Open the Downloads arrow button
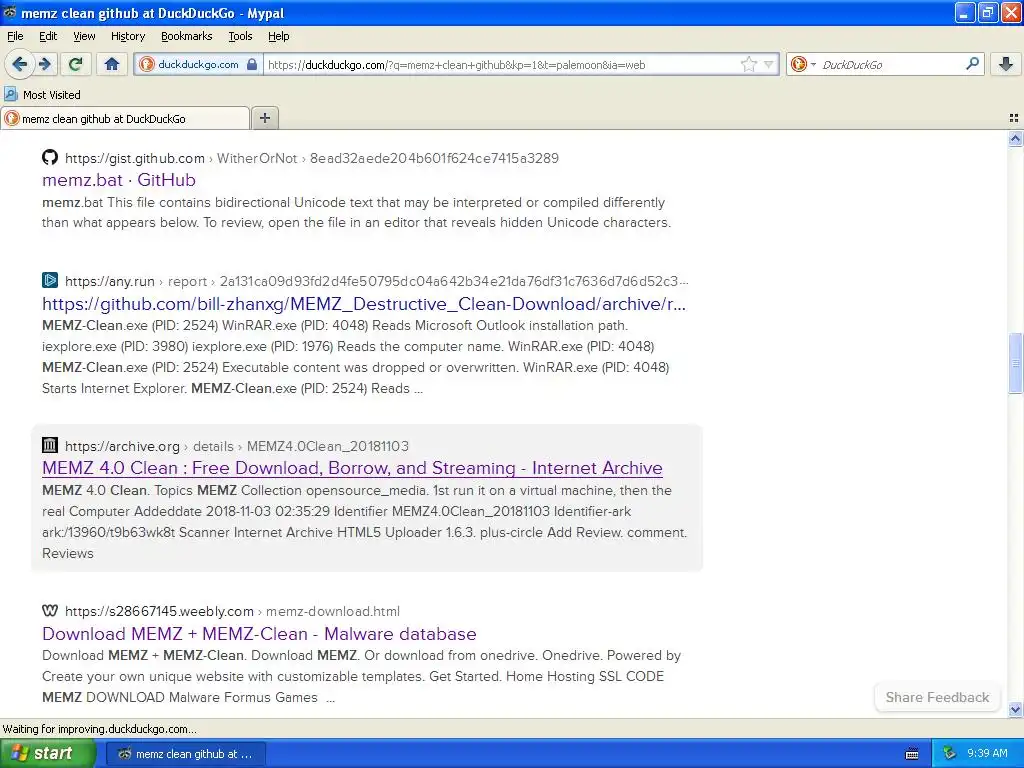This screenshot has width=1024, height=768. pyautogui.click(x=1006, y=64)
